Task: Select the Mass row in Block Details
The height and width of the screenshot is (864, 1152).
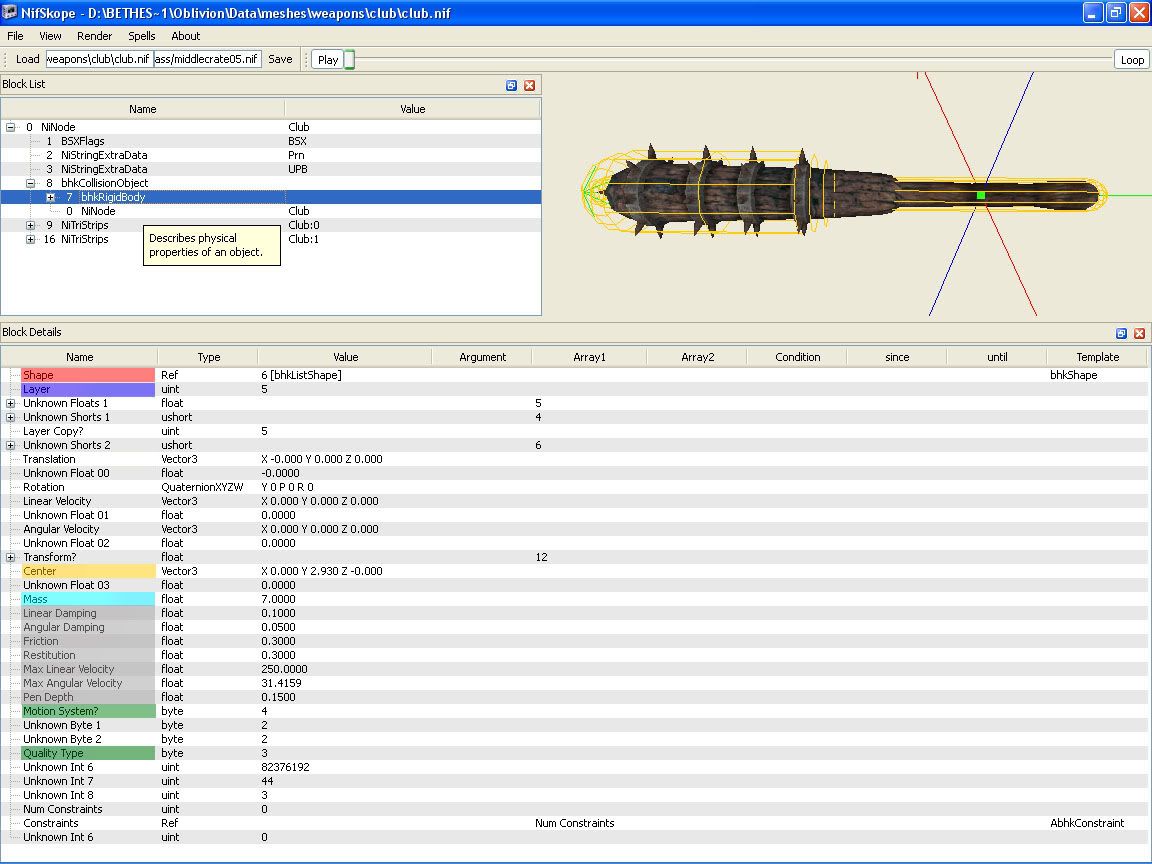Action: point(36,599)
